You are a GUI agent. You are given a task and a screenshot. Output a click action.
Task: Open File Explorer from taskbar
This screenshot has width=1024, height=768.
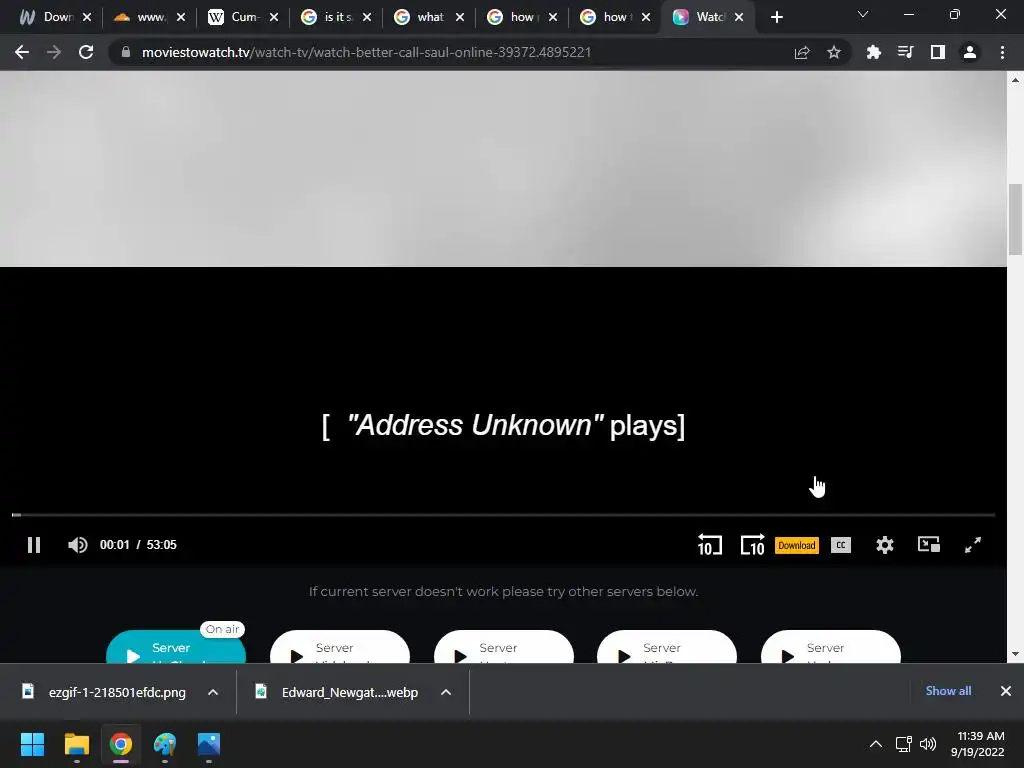point(76,744)
